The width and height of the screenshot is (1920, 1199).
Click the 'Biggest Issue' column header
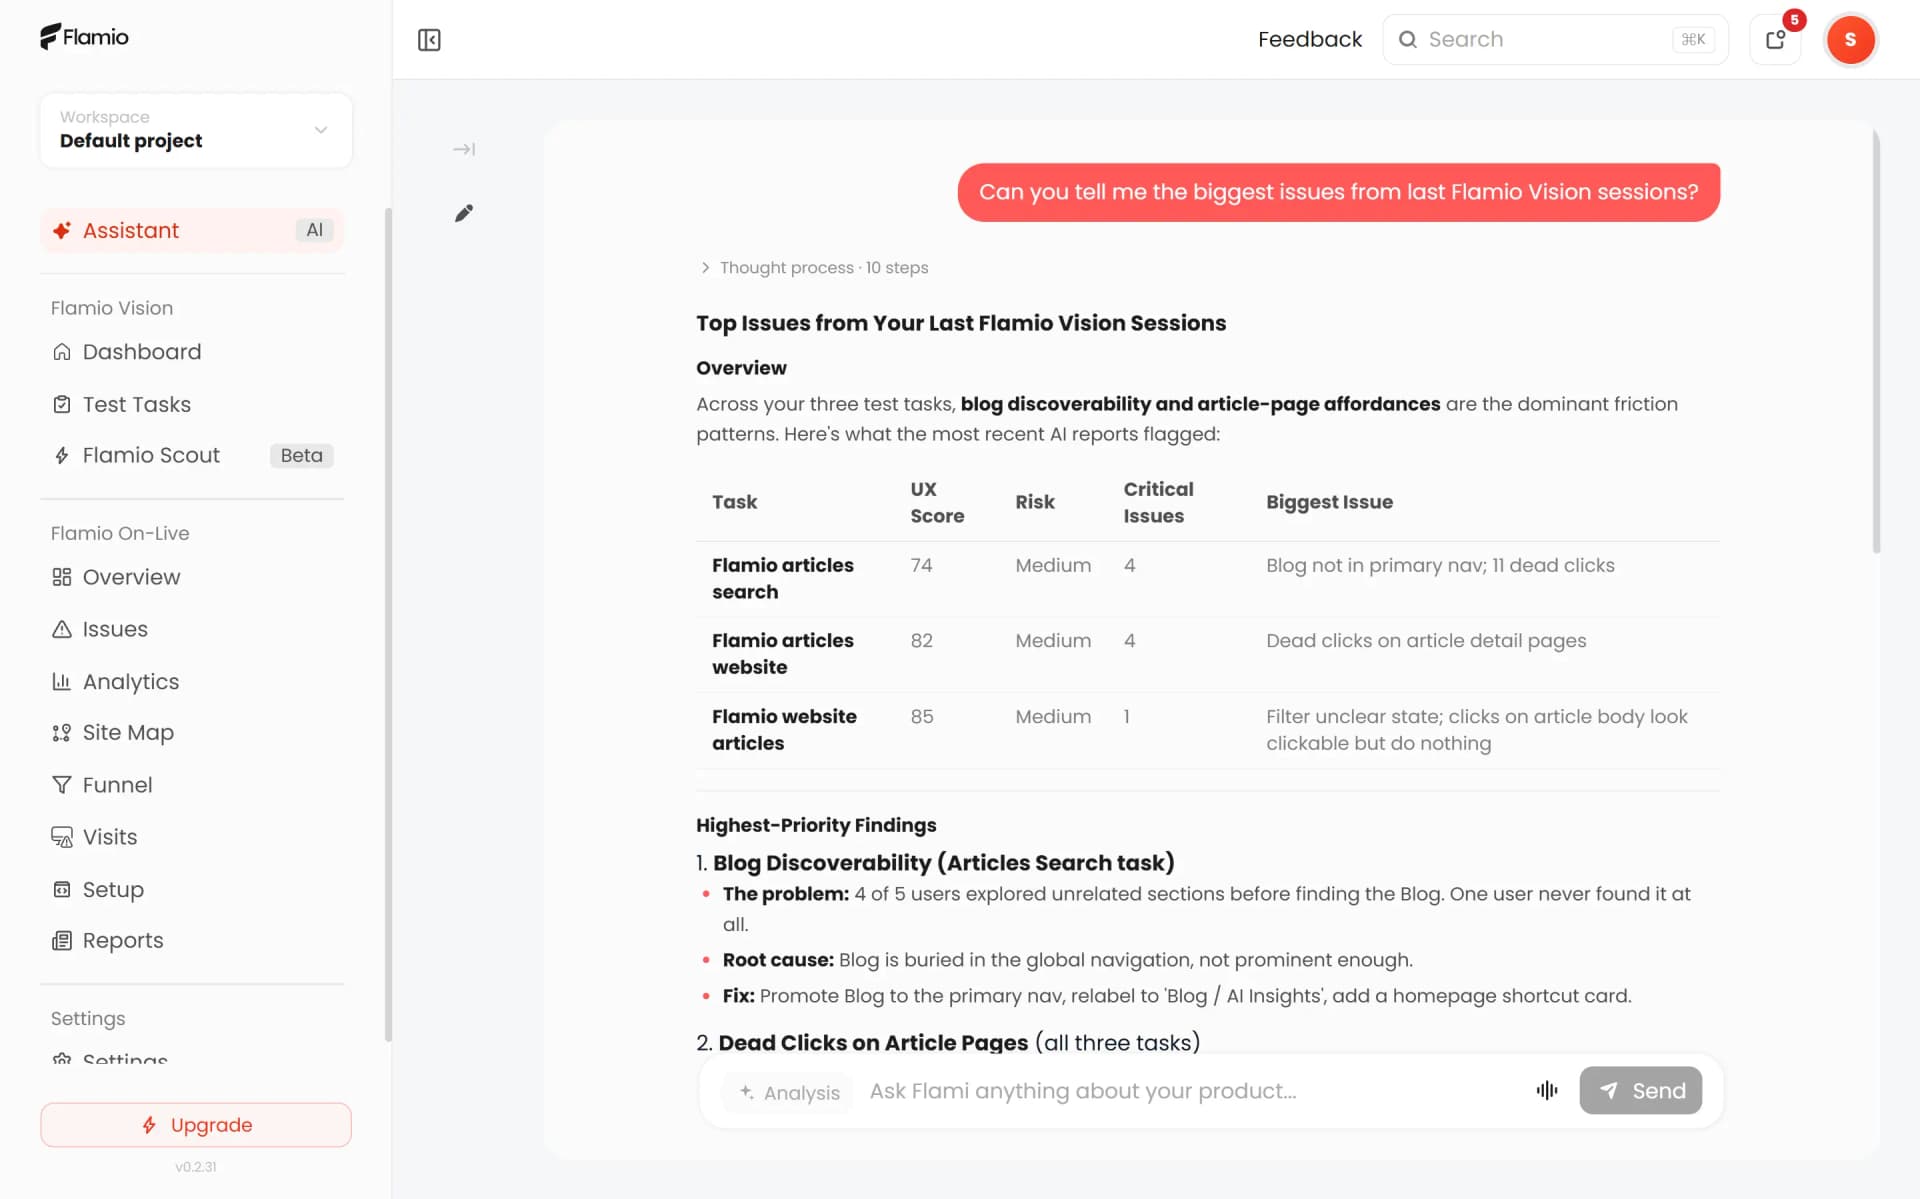(x=1329, y=502)
